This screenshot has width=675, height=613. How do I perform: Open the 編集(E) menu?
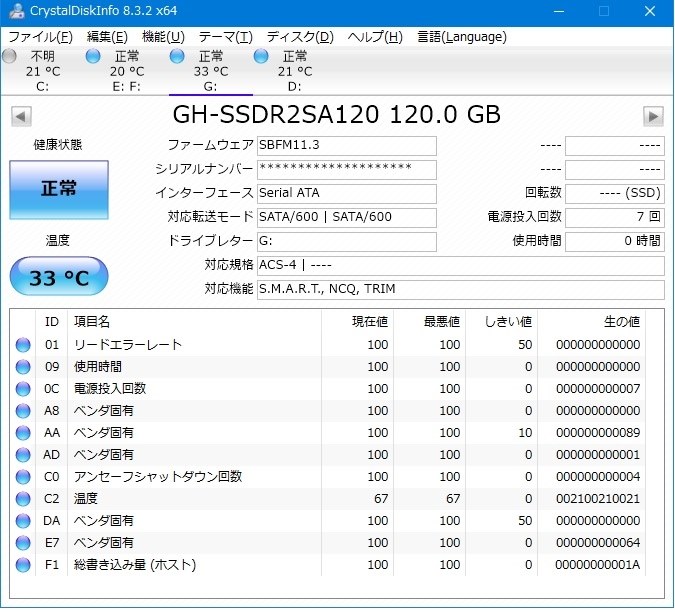pyautogui.click(x=107, y=37)
